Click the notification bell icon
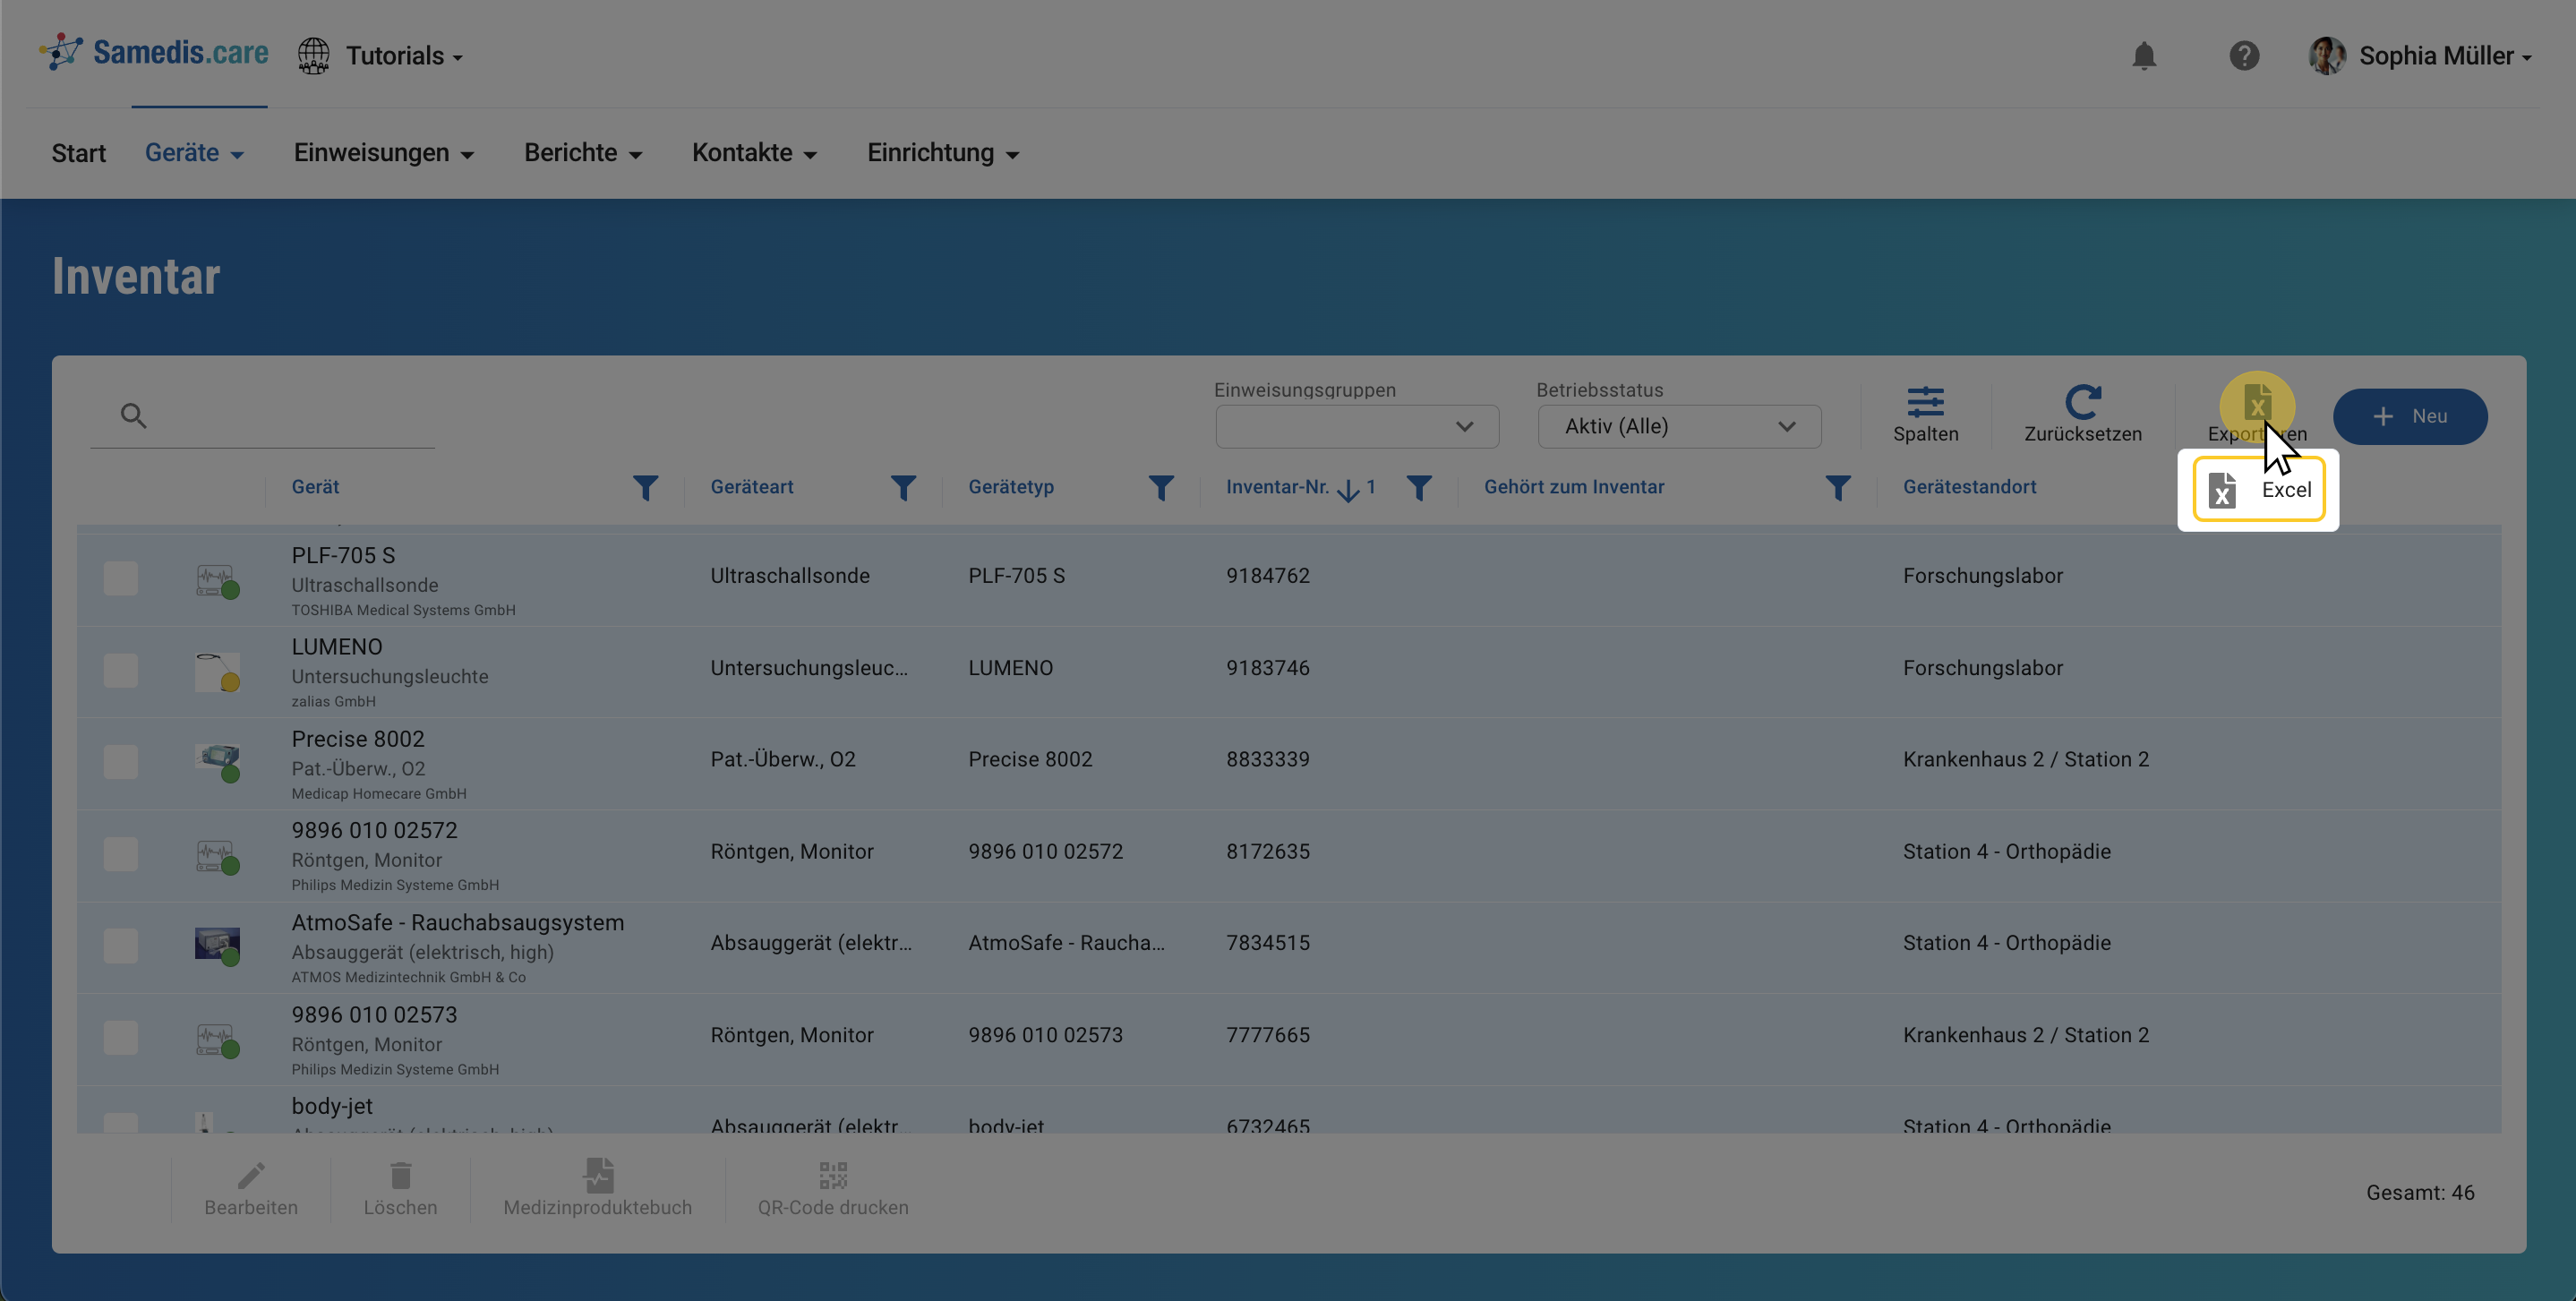Viewport: 2576px width, 1301px height. [2143, 56]
